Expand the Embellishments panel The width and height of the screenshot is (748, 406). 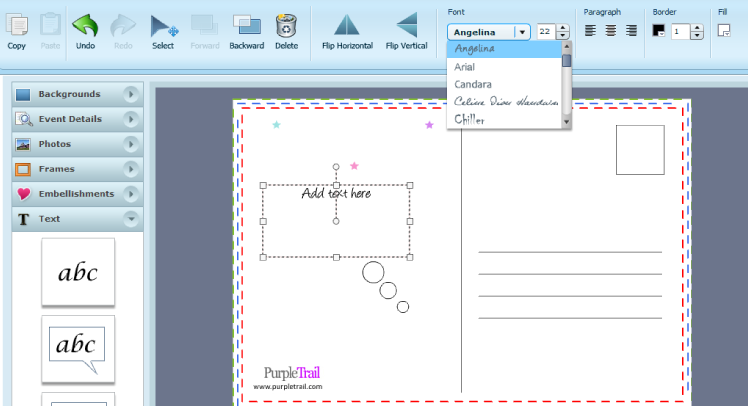131,194
